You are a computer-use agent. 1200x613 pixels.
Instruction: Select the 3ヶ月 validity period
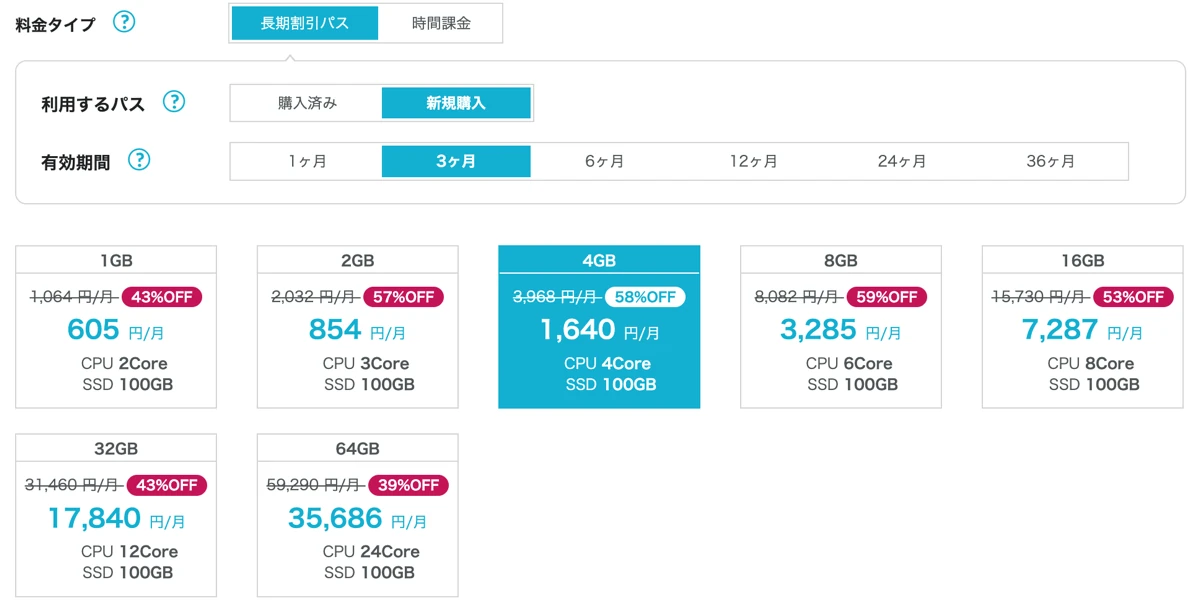(456, 161)
